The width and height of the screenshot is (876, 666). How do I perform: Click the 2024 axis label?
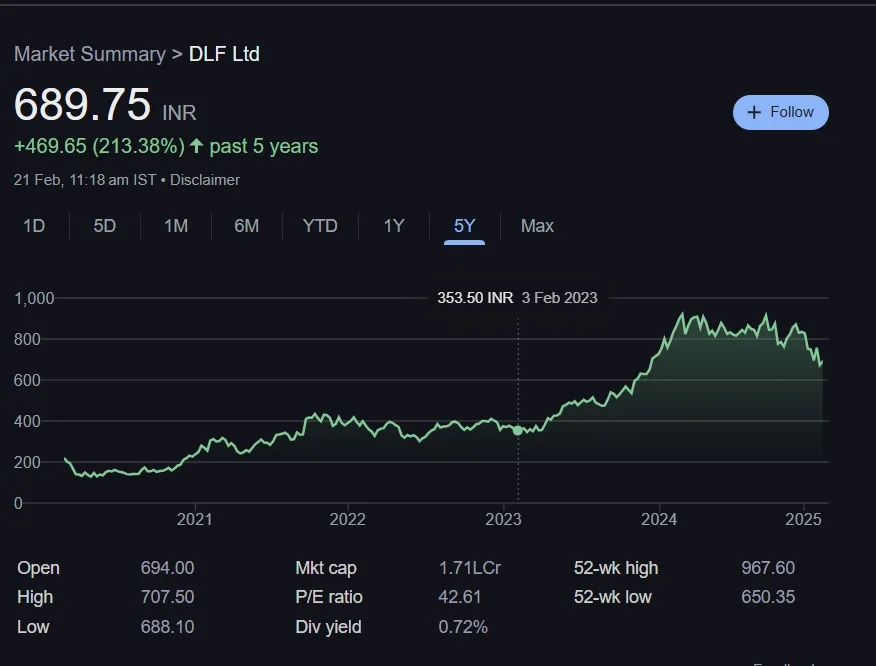coord(659,520)
